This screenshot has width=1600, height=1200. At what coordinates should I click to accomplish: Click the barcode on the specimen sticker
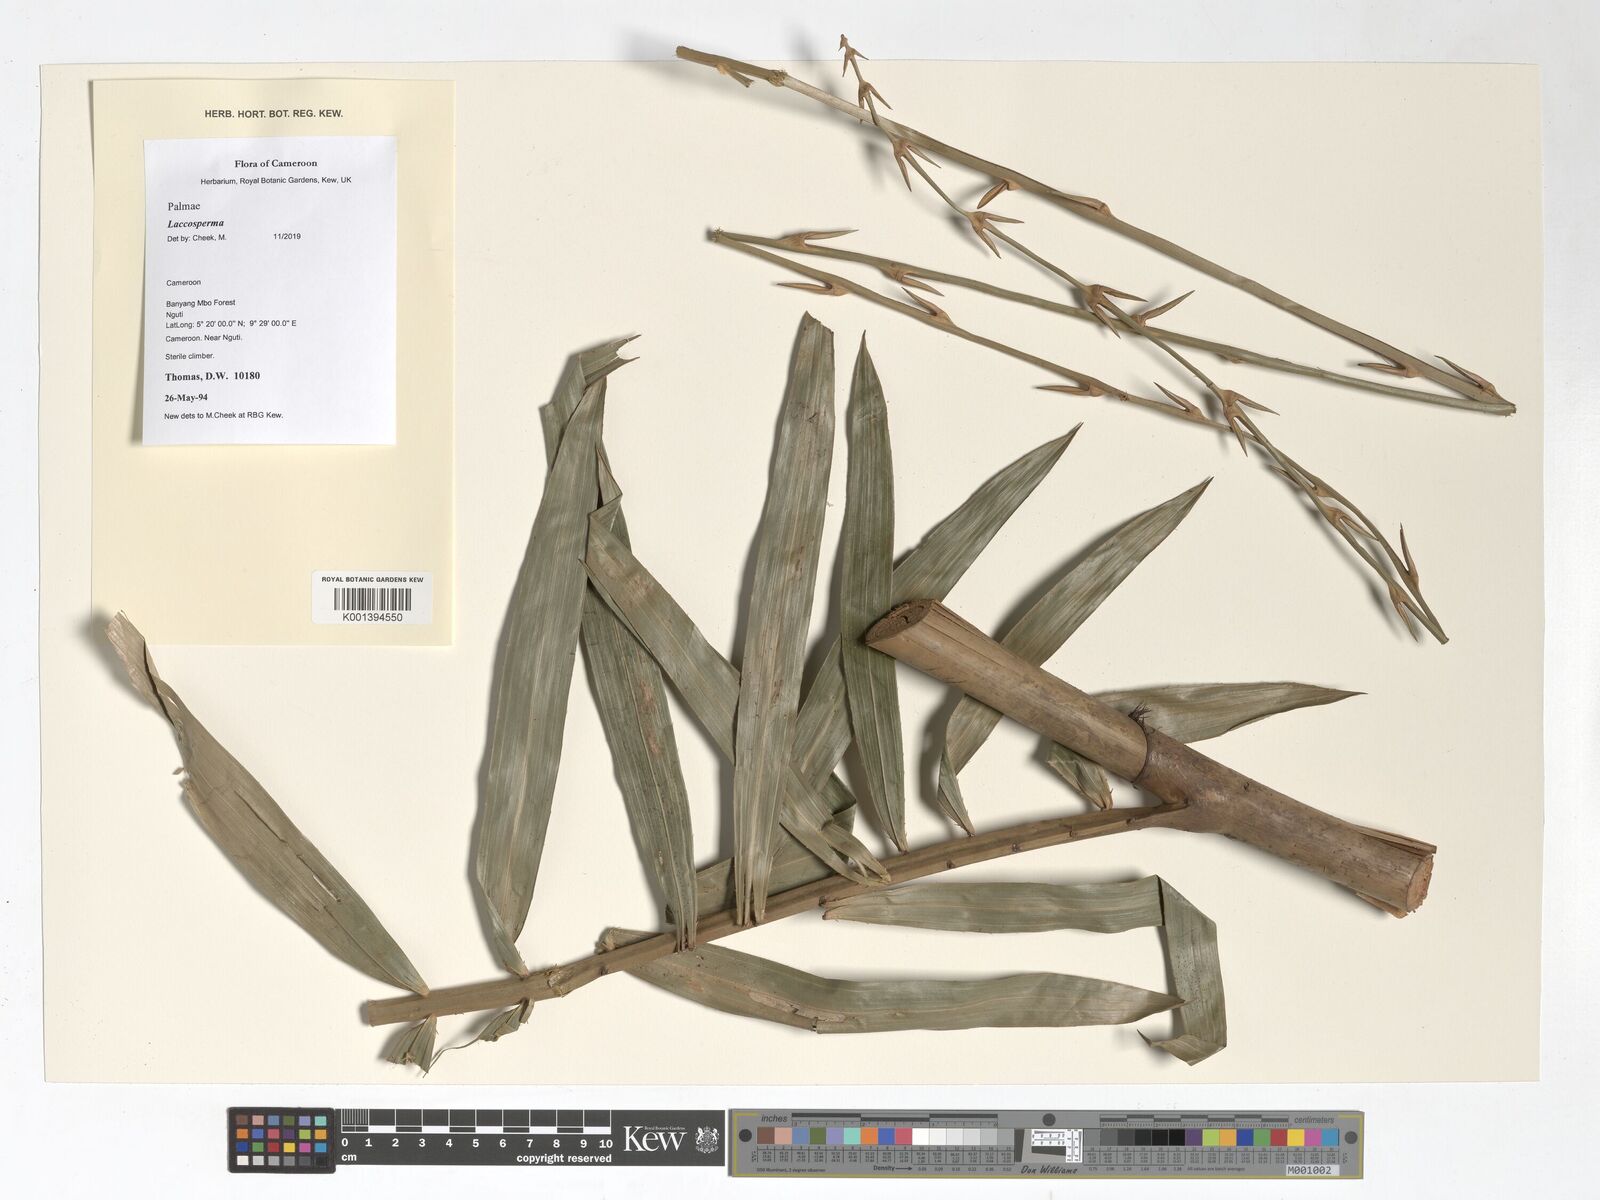coord(372,599)
